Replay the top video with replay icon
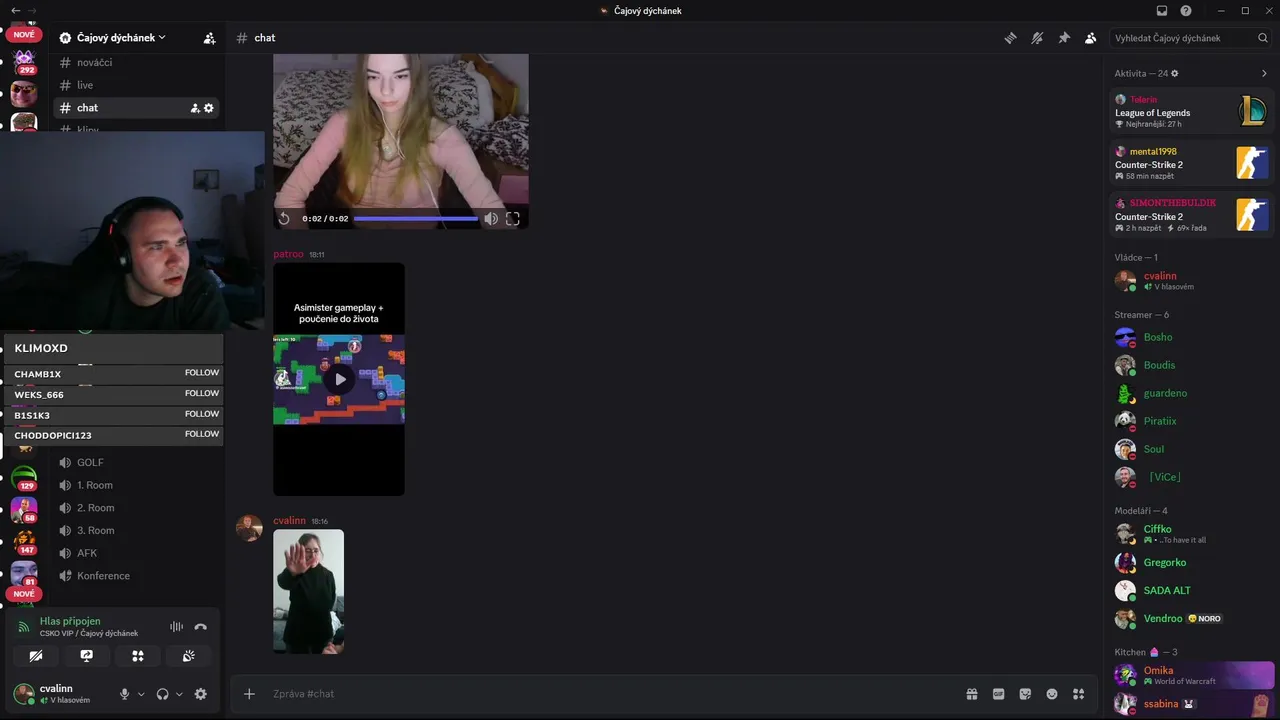1280x720 pixels. [284, 218]
